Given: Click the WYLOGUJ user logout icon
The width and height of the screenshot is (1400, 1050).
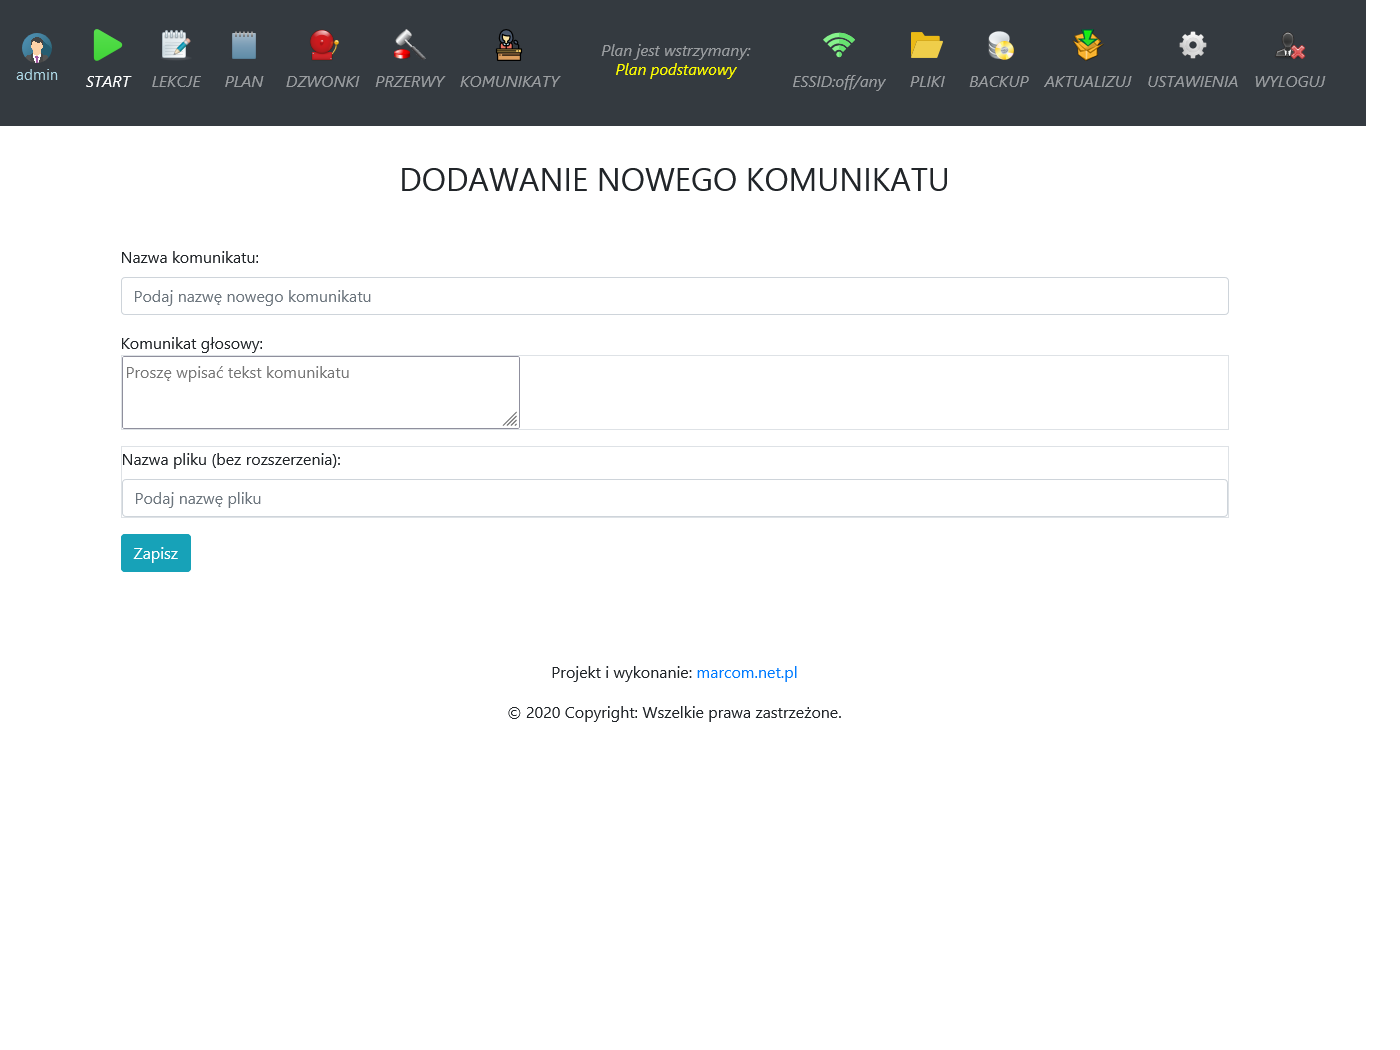Looking at the screenshot, I should pos(1290,45).
